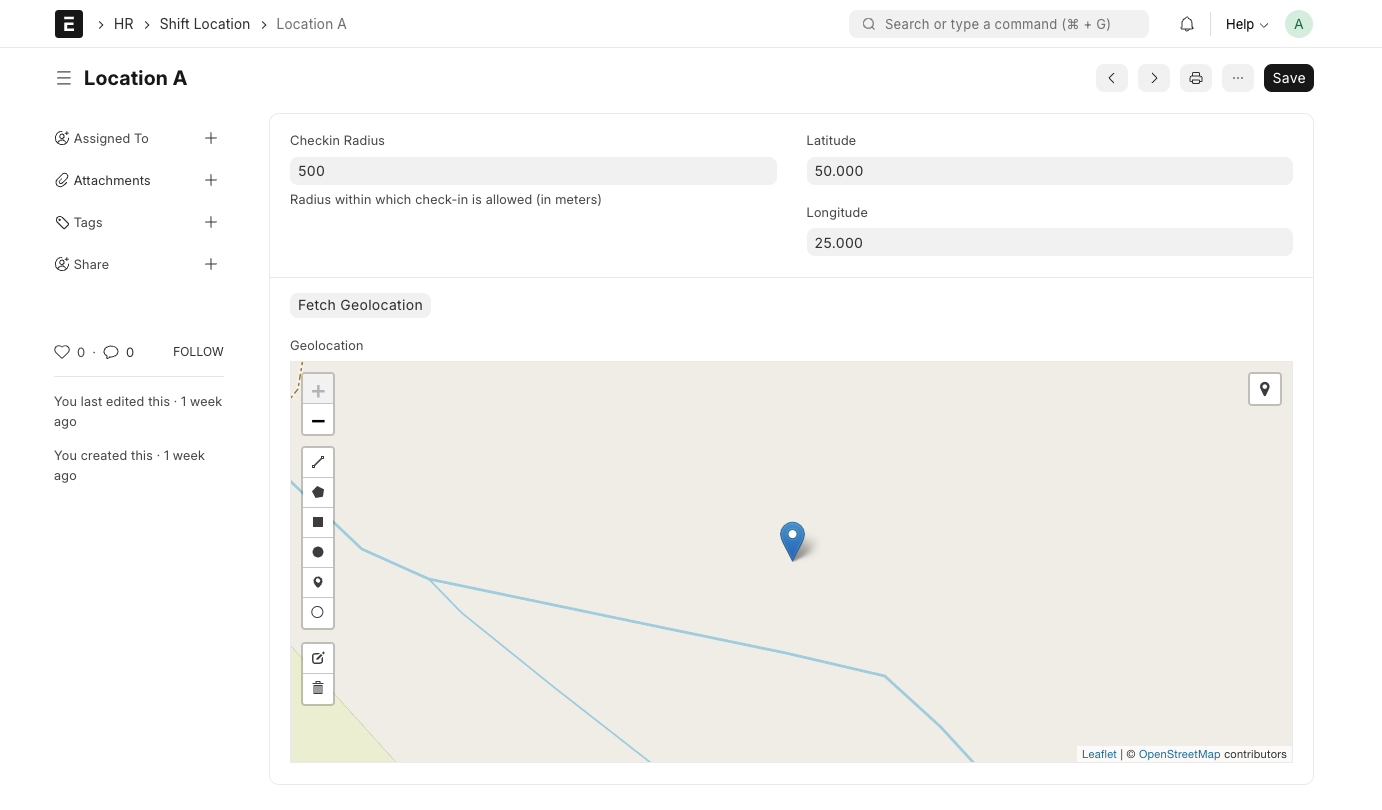
Task: Select the marker draw tool
Action: pos(318,582)
